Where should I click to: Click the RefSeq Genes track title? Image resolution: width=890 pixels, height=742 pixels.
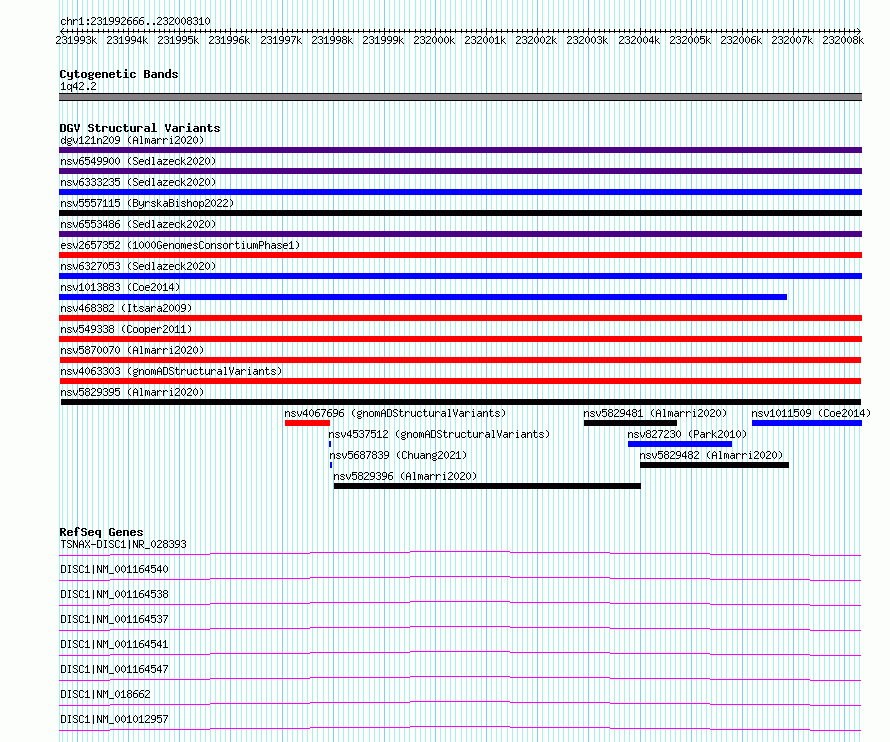(x=101, y=532)
